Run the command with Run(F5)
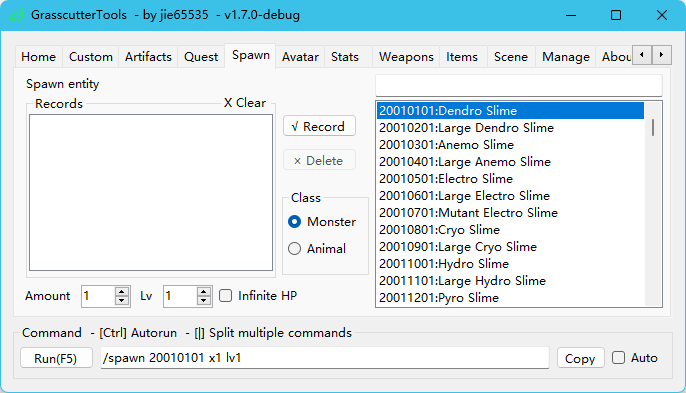 click(x=56, y=358)
